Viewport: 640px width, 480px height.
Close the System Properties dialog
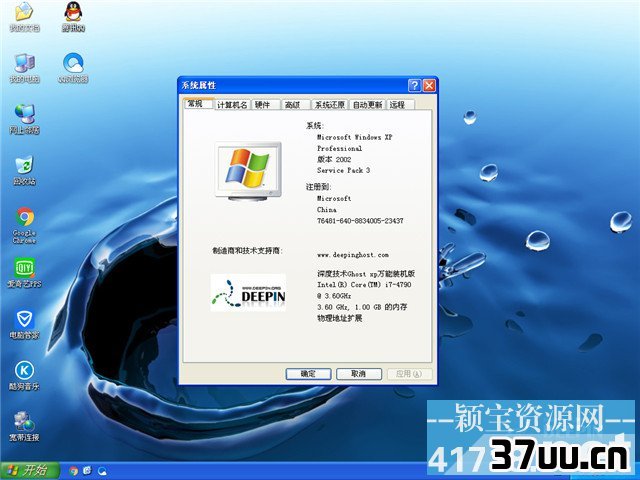pos(429,86)
